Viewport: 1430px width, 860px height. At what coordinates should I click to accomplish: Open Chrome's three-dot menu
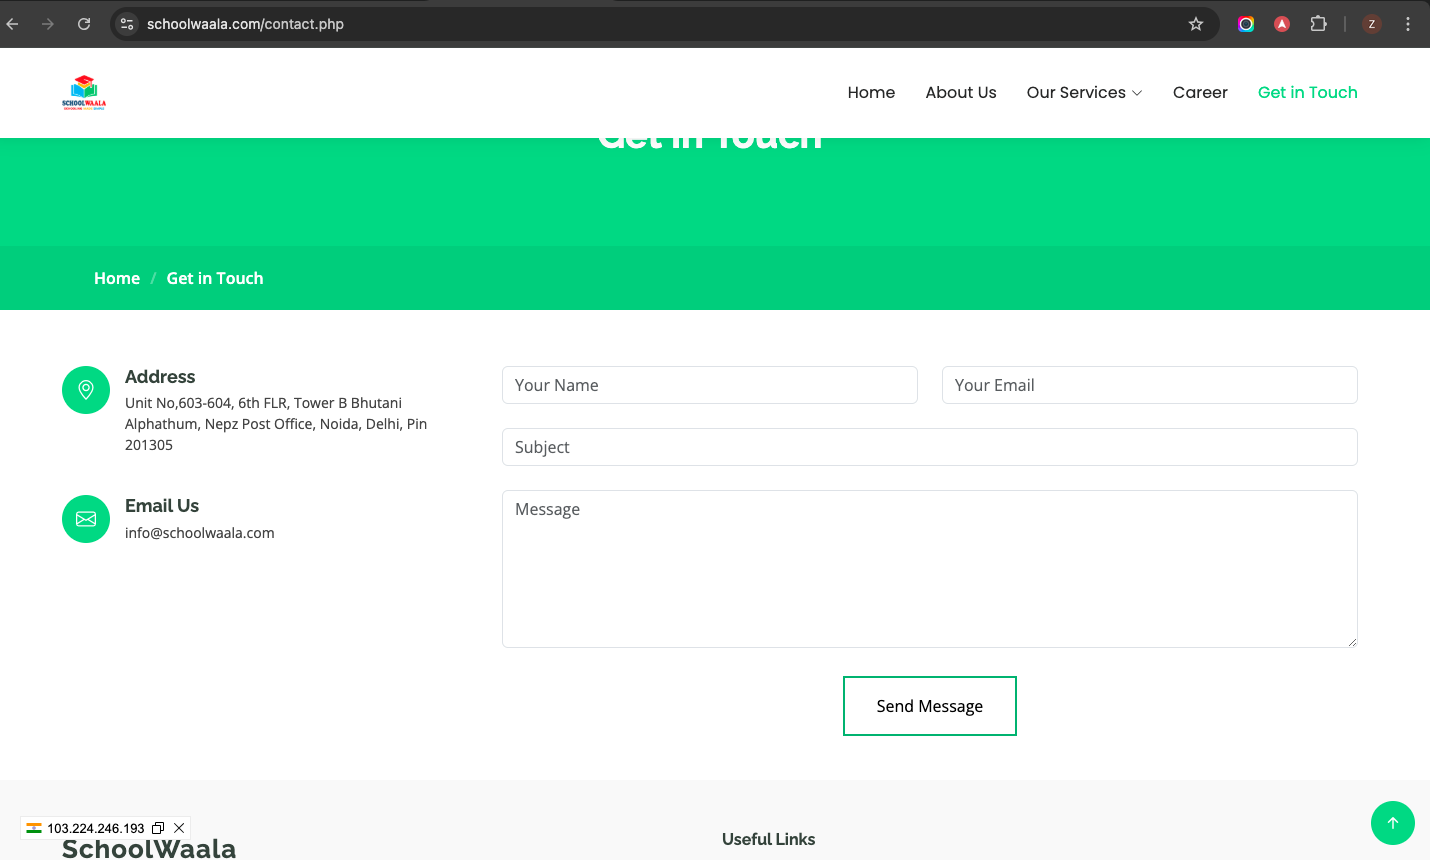pyautogui.click(x=1407, y=24)
